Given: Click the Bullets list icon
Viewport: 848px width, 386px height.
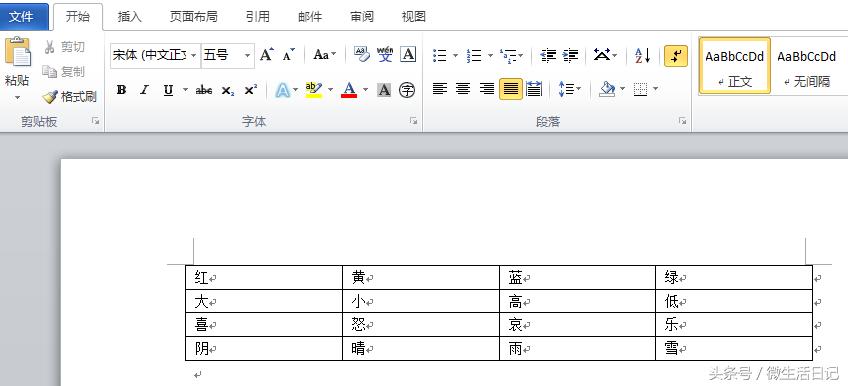Looking at the screenshot, I should click(x=440, y=55).
